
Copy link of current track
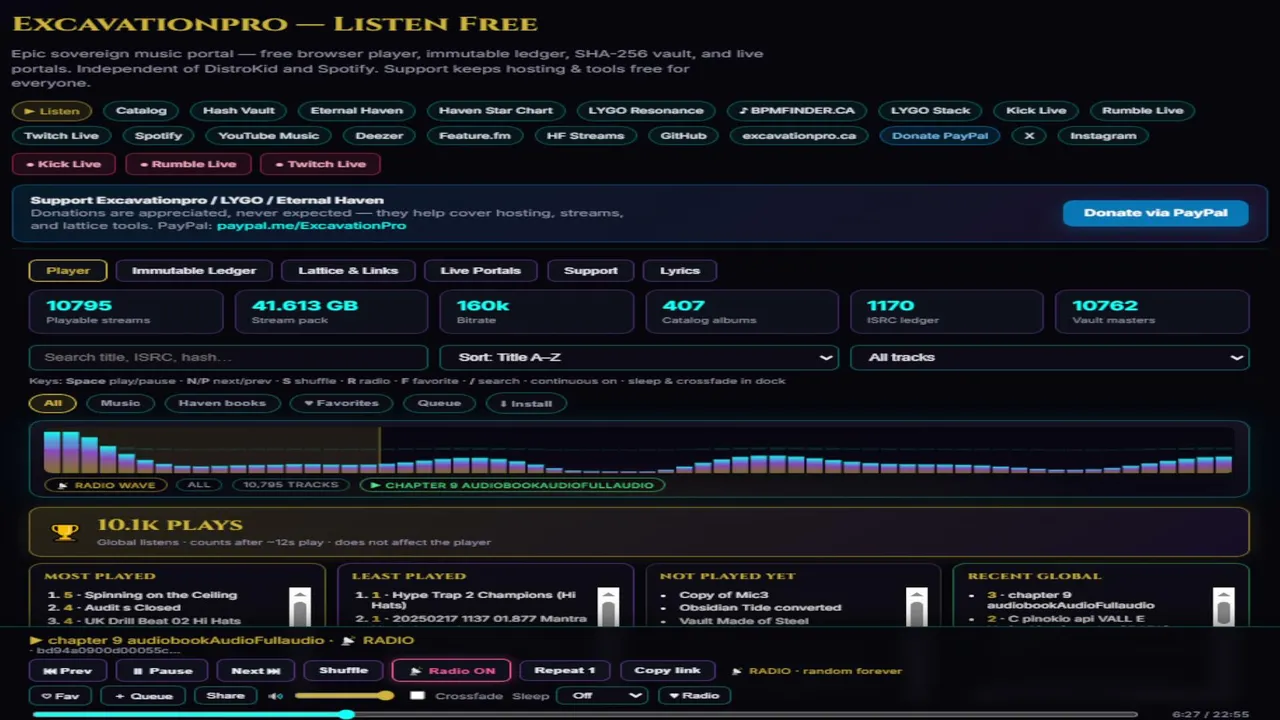[x=667, y=671]
